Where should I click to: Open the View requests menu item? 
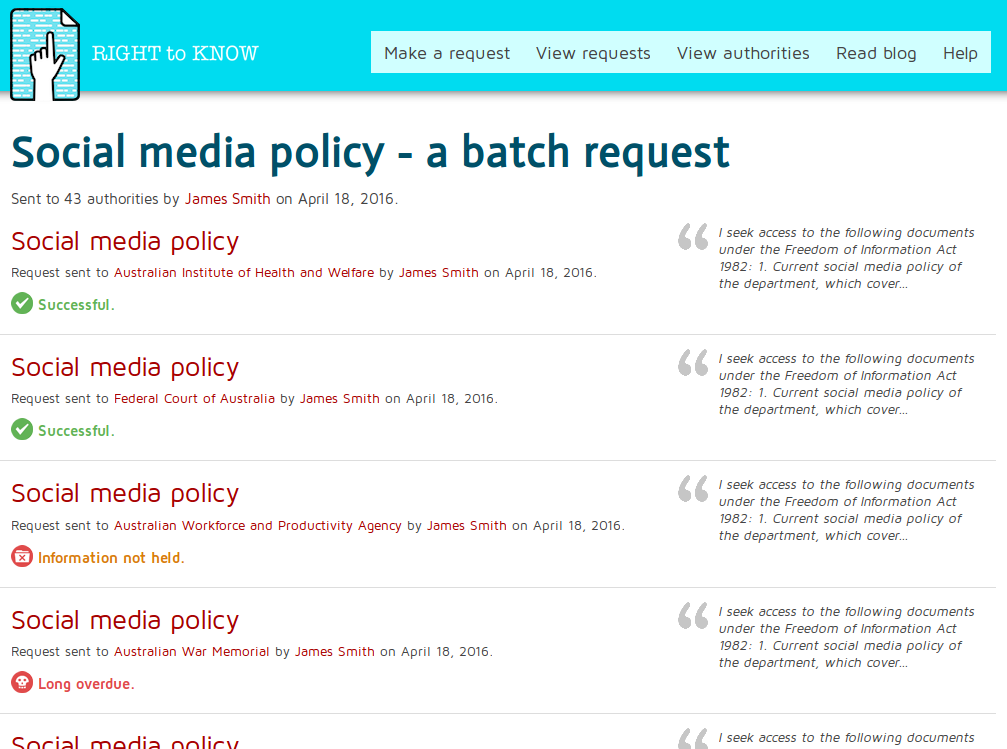593,53
